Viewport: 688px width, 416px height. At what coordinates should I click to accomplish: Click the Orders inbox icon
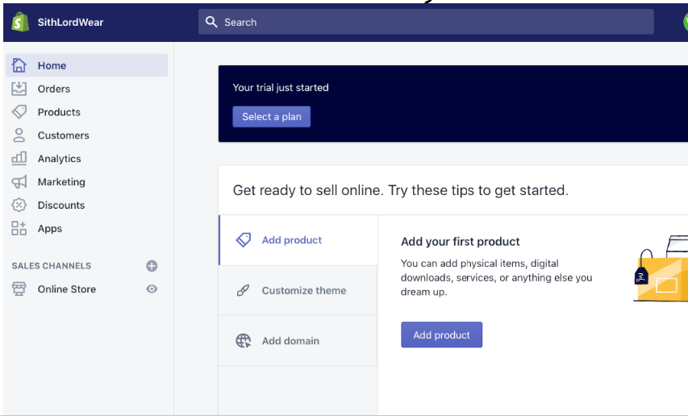(x=19, y=89)
